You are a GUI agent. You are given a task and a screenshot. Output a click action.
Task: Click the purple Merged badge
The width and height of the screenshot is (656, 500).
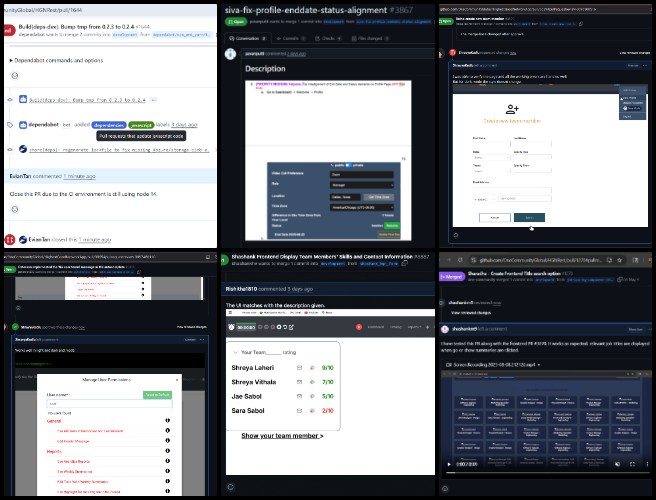(452, 277)
